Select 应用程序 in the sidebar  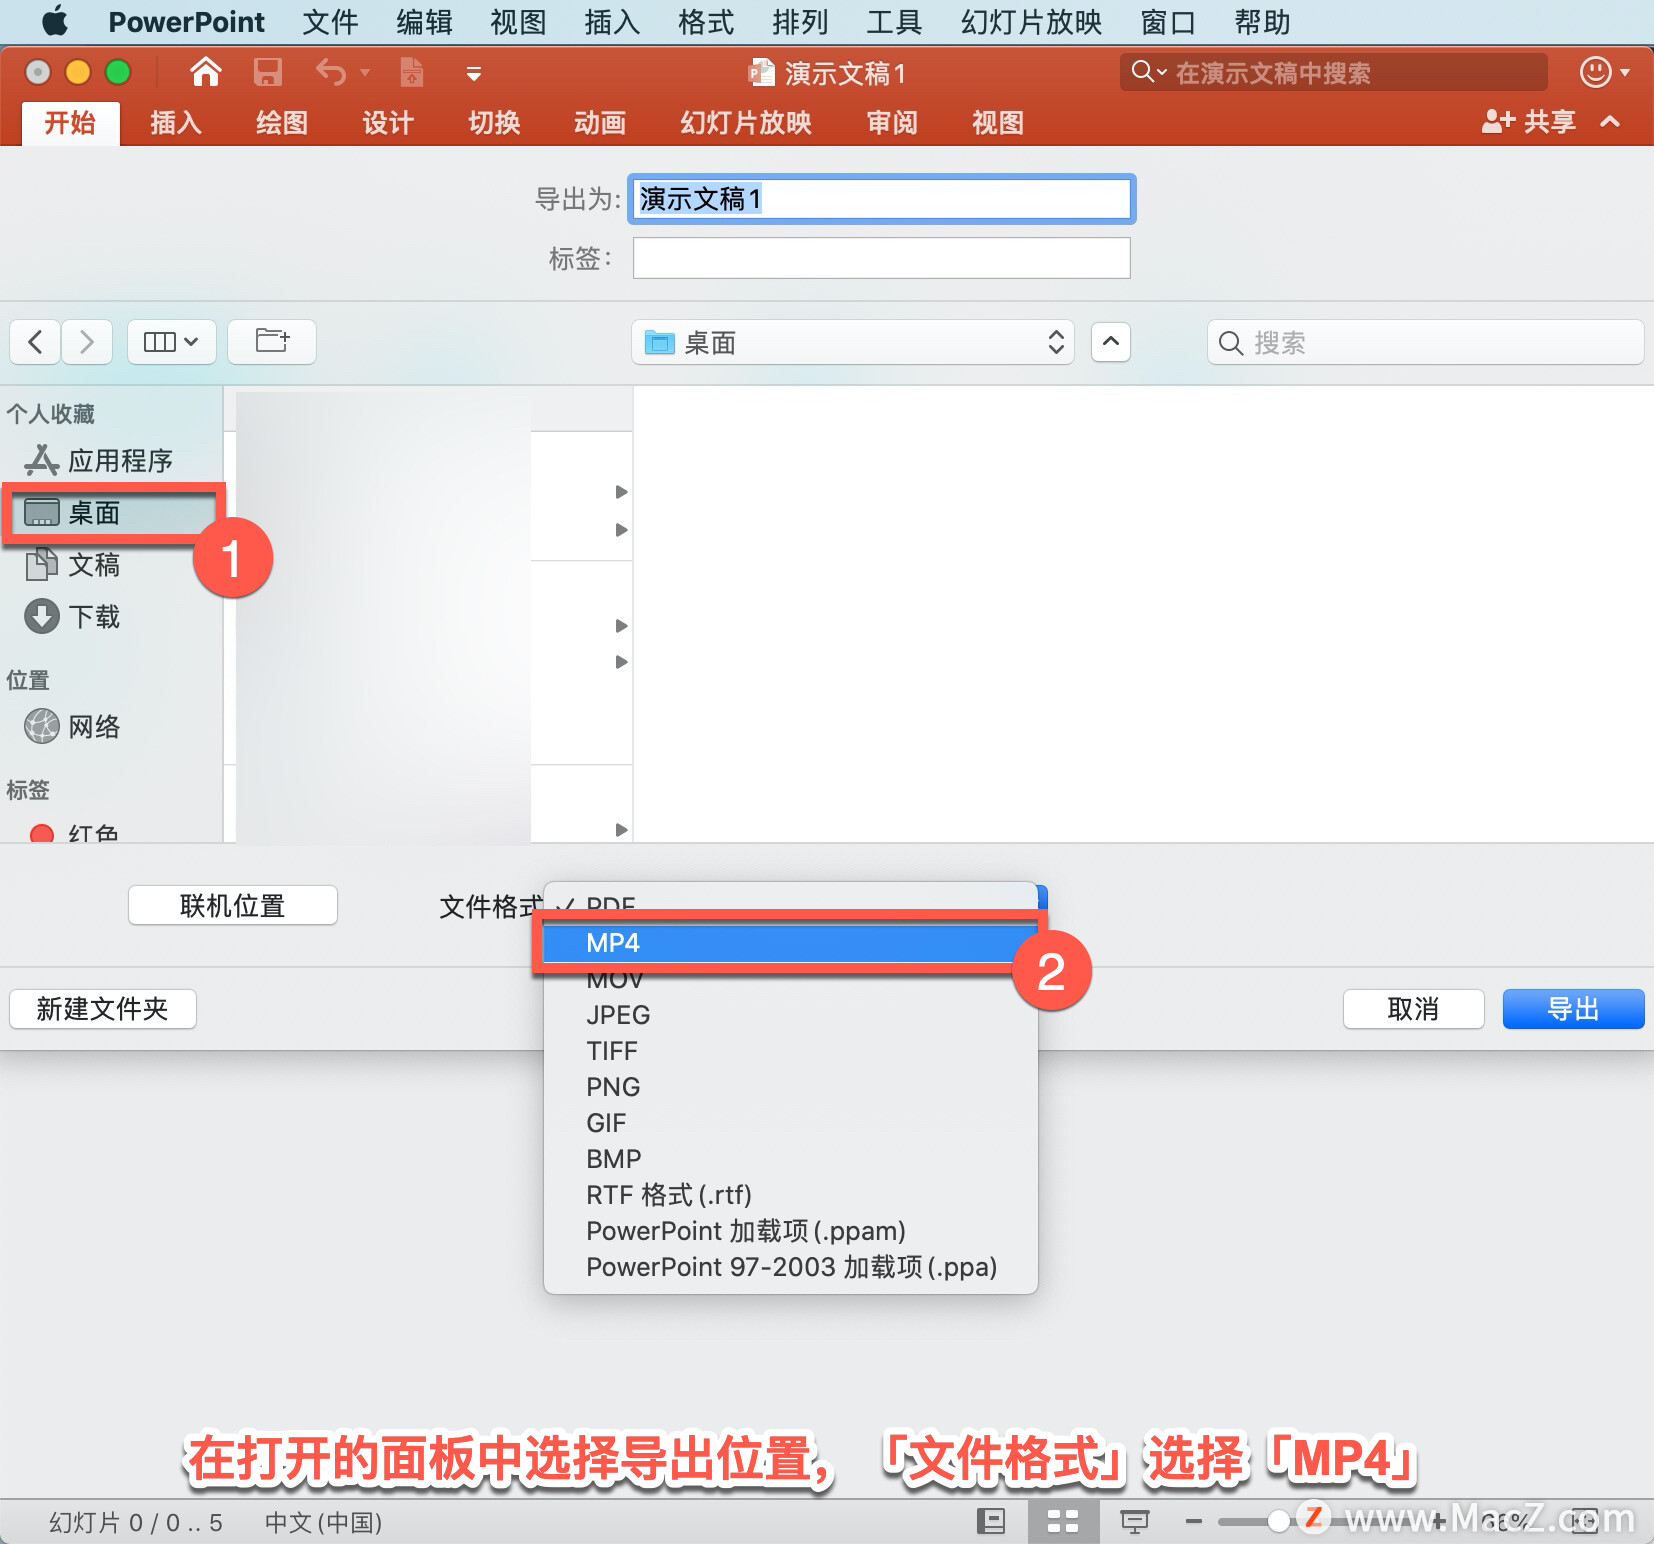pos(110,460)
